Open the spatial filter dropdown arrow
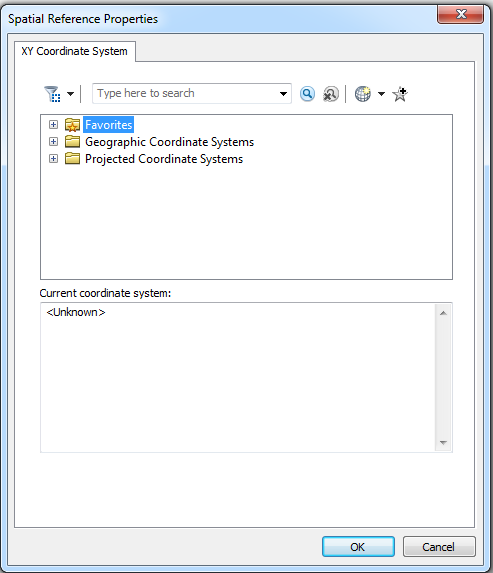 [71, 94]
